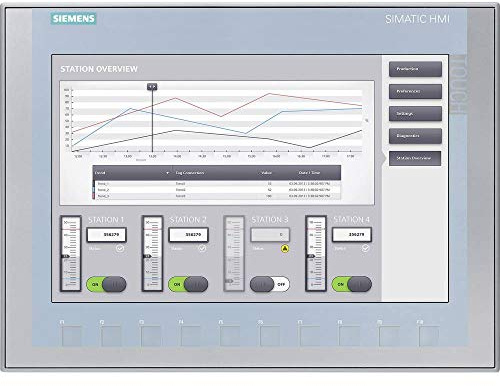Screen dimensions: 500x386
Task: Open the Preferences screen button
Action: coord(415,91)
